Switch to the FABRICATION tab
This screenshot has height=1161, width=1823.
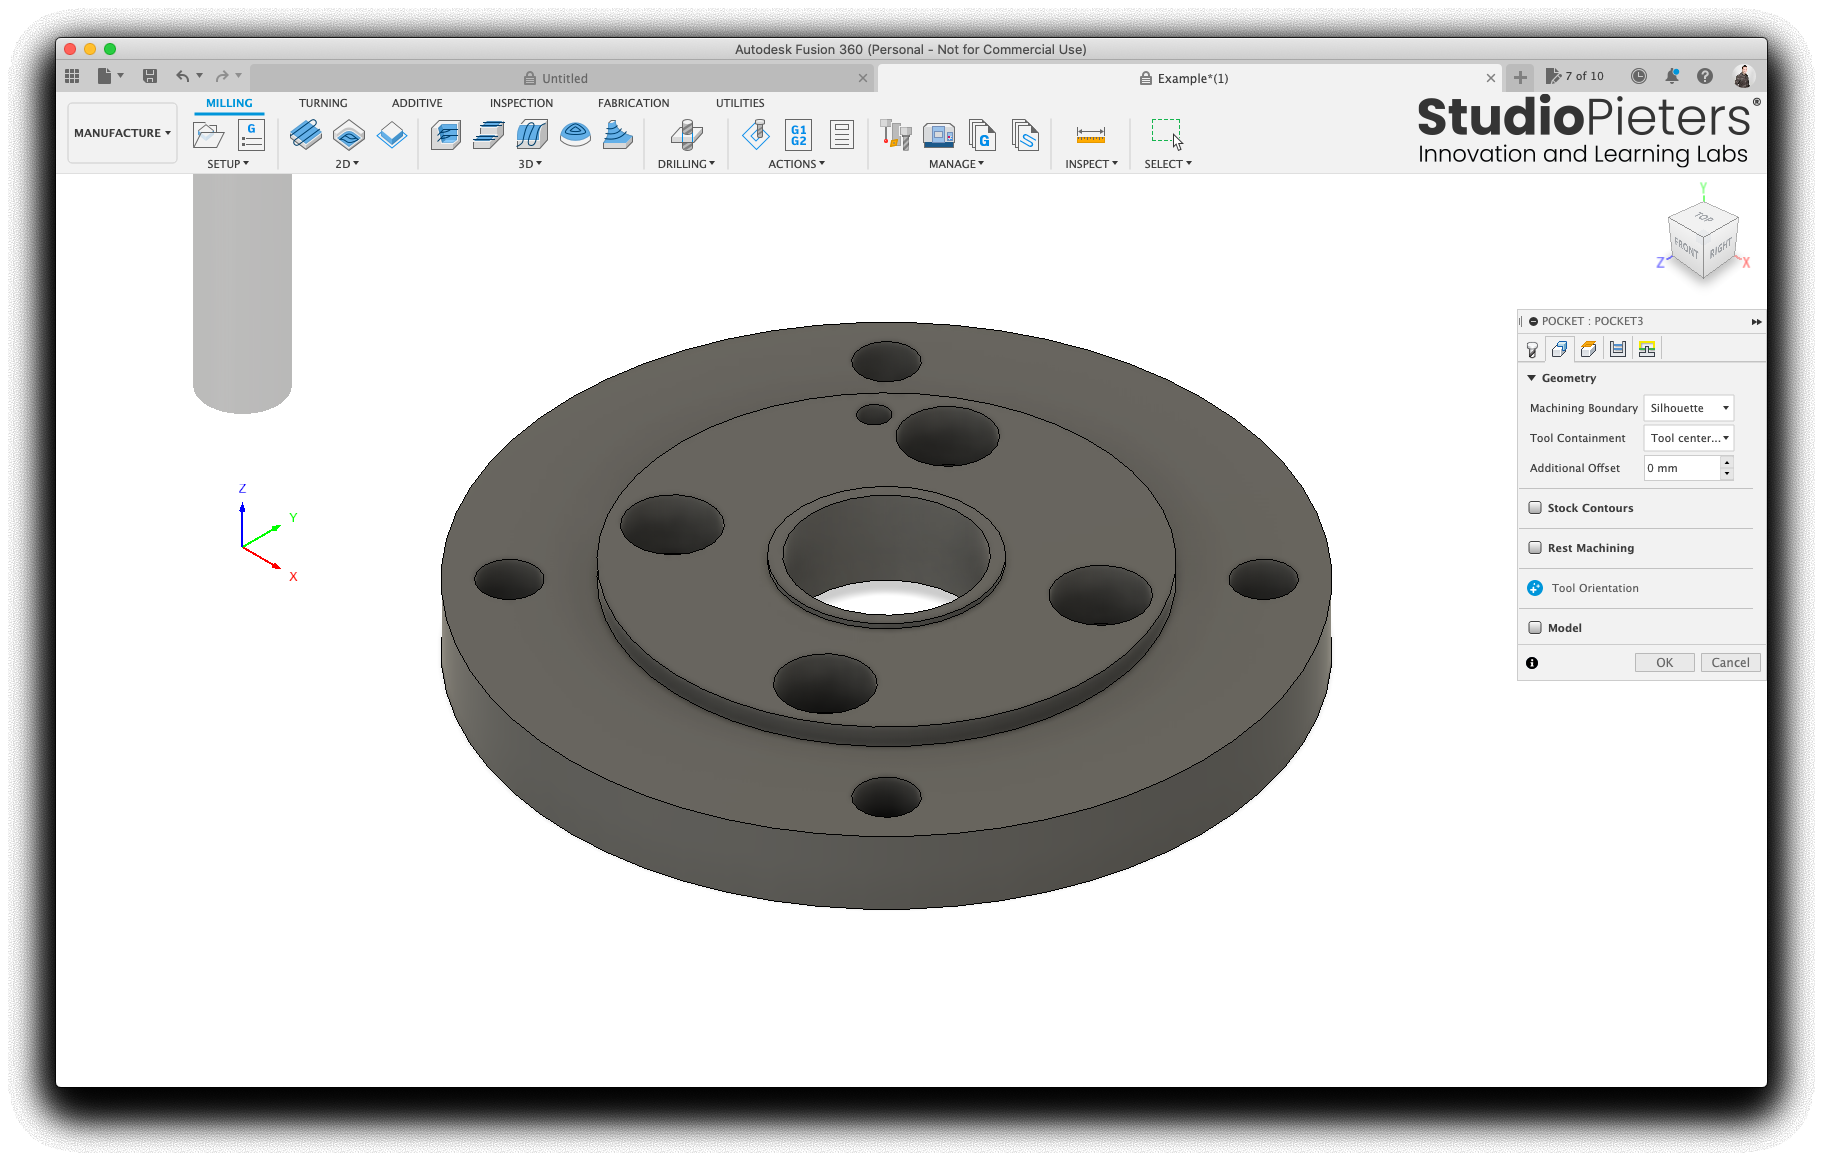point(634,103)
